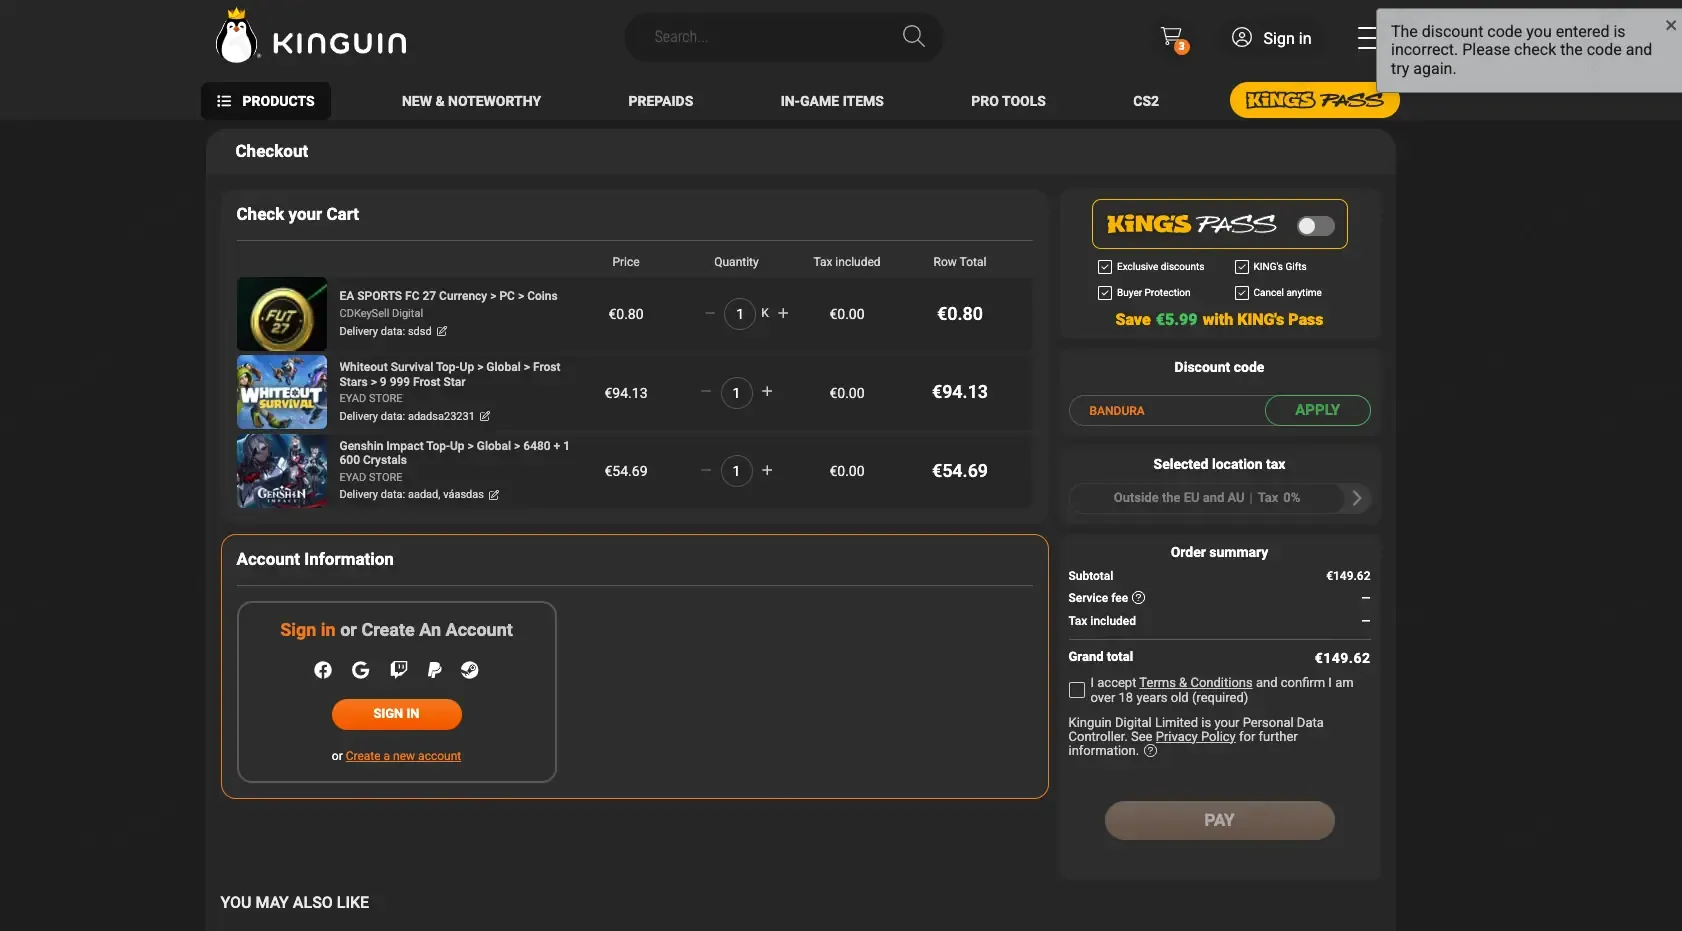The width and height of the screenshot is (1682, 931).
Task: Open the NEW & NOTEWORTHY tab
Action: click(471, 101)
